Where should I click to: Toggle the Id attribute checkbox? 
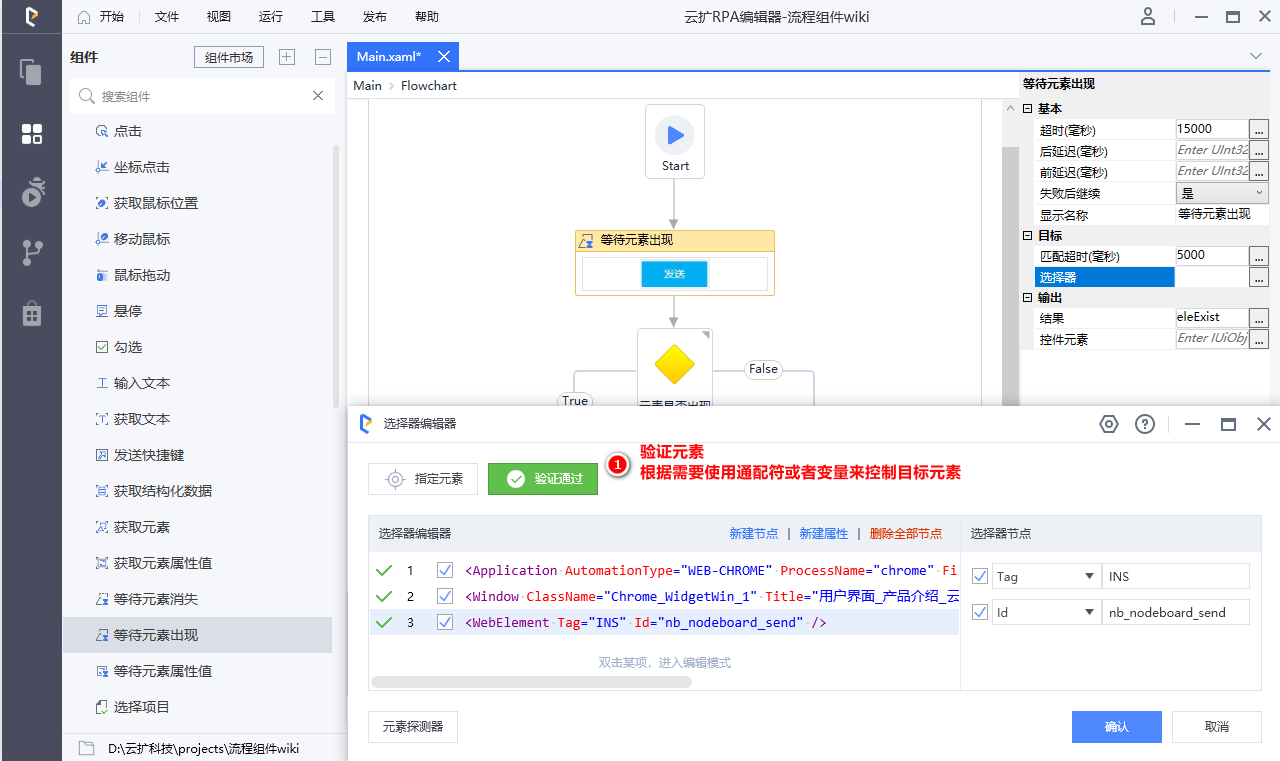(x=979, y=612)
